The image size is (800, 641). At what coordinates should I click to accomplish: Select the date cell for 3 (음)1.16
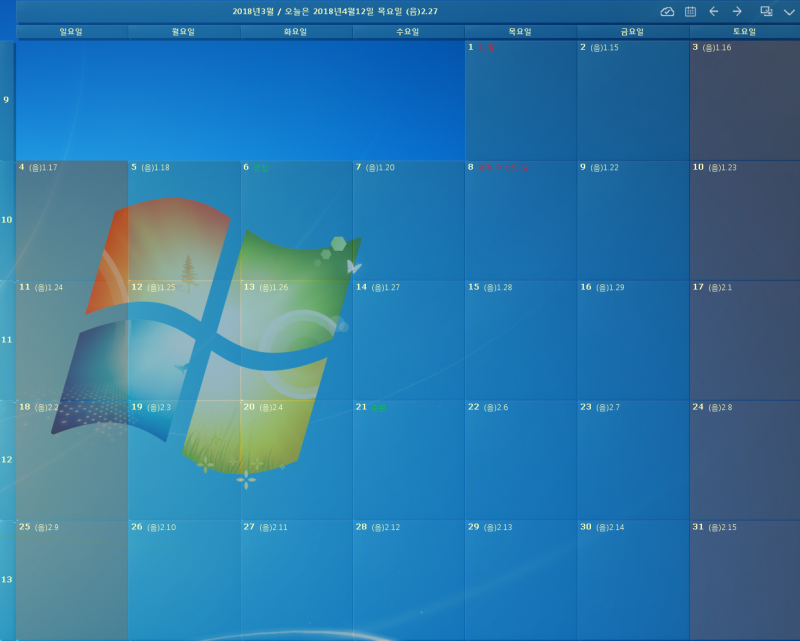click(x=745, y=101)
